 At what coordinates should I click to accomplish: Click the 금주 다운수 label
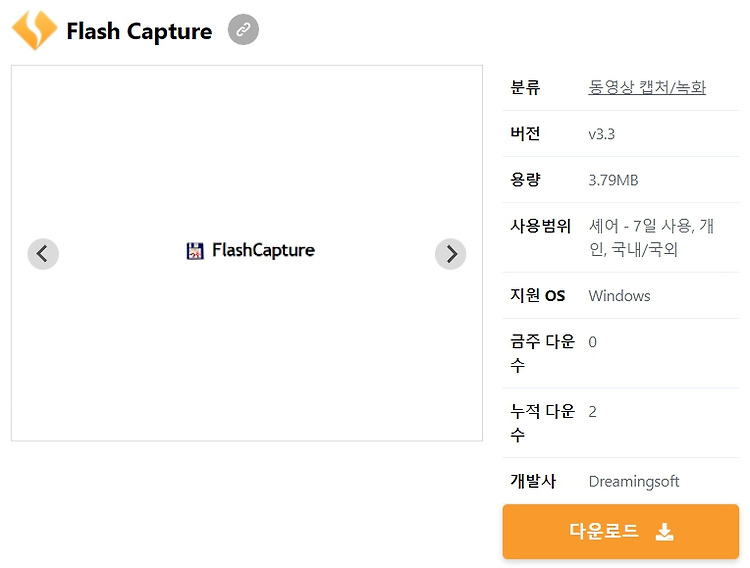[542, 353]
